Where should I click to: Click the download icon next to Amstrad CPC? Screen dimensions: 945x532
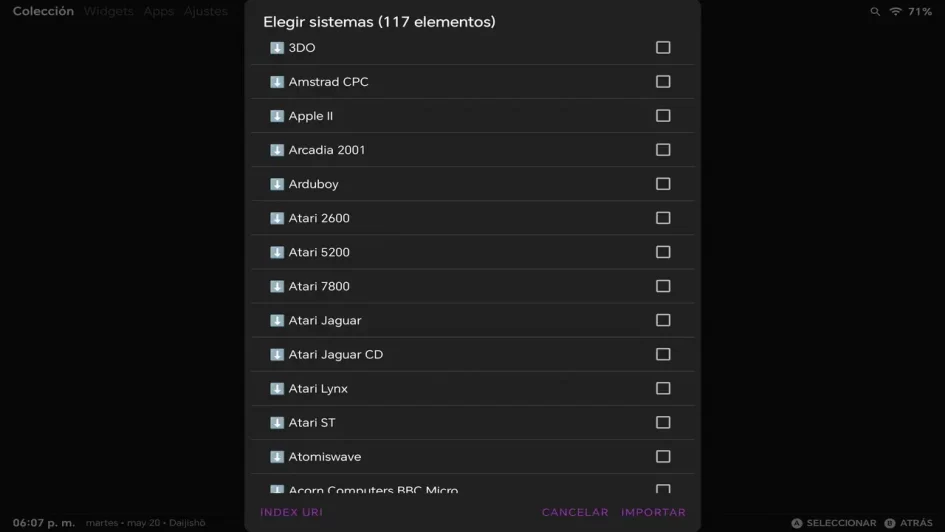point(277,82)
